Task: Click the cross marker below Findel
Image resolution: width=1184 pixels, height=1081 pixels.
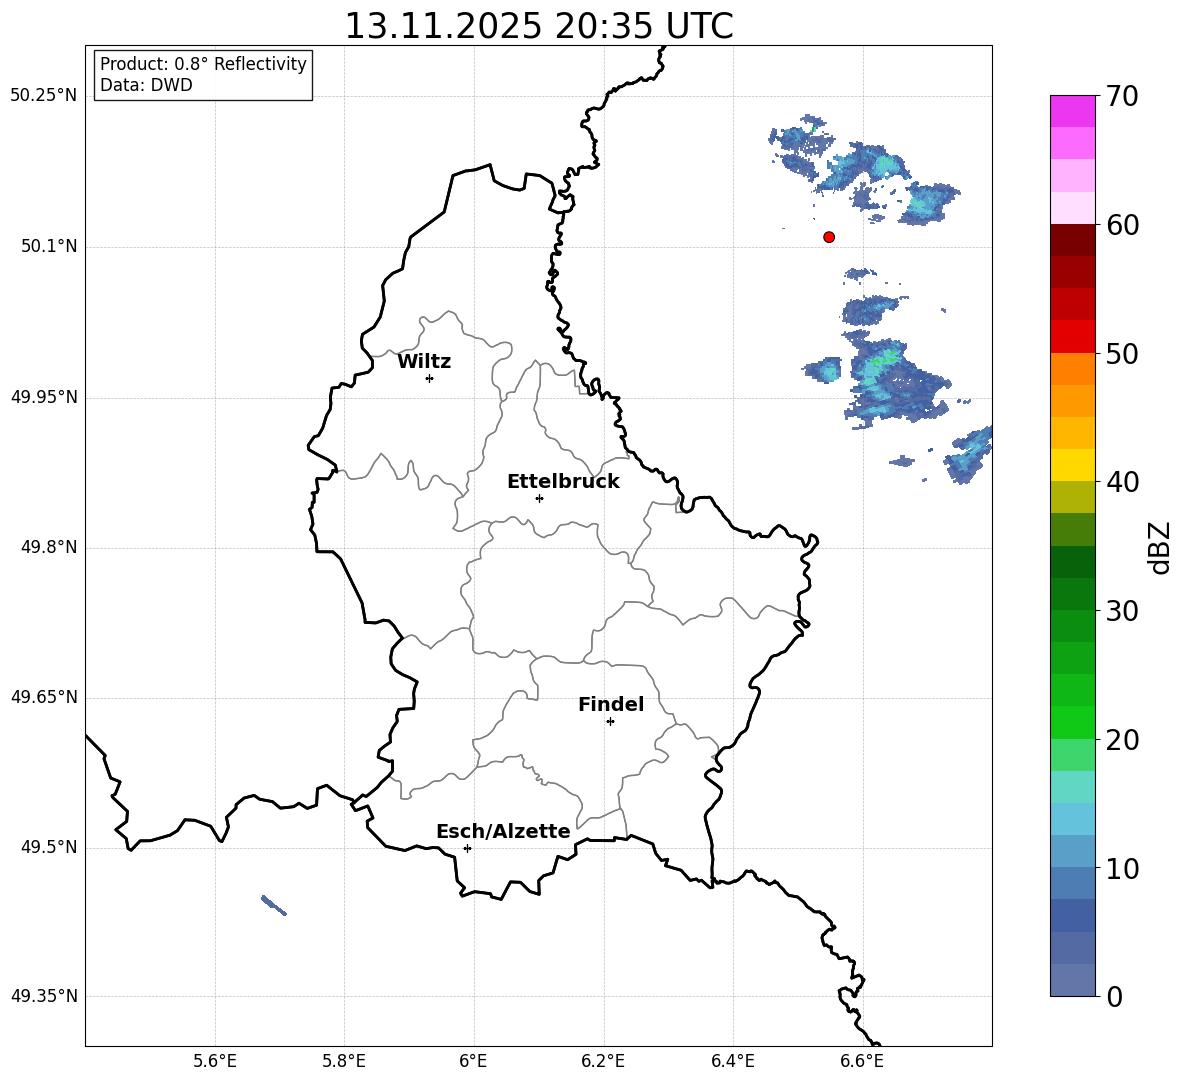Action: [610, 722]
